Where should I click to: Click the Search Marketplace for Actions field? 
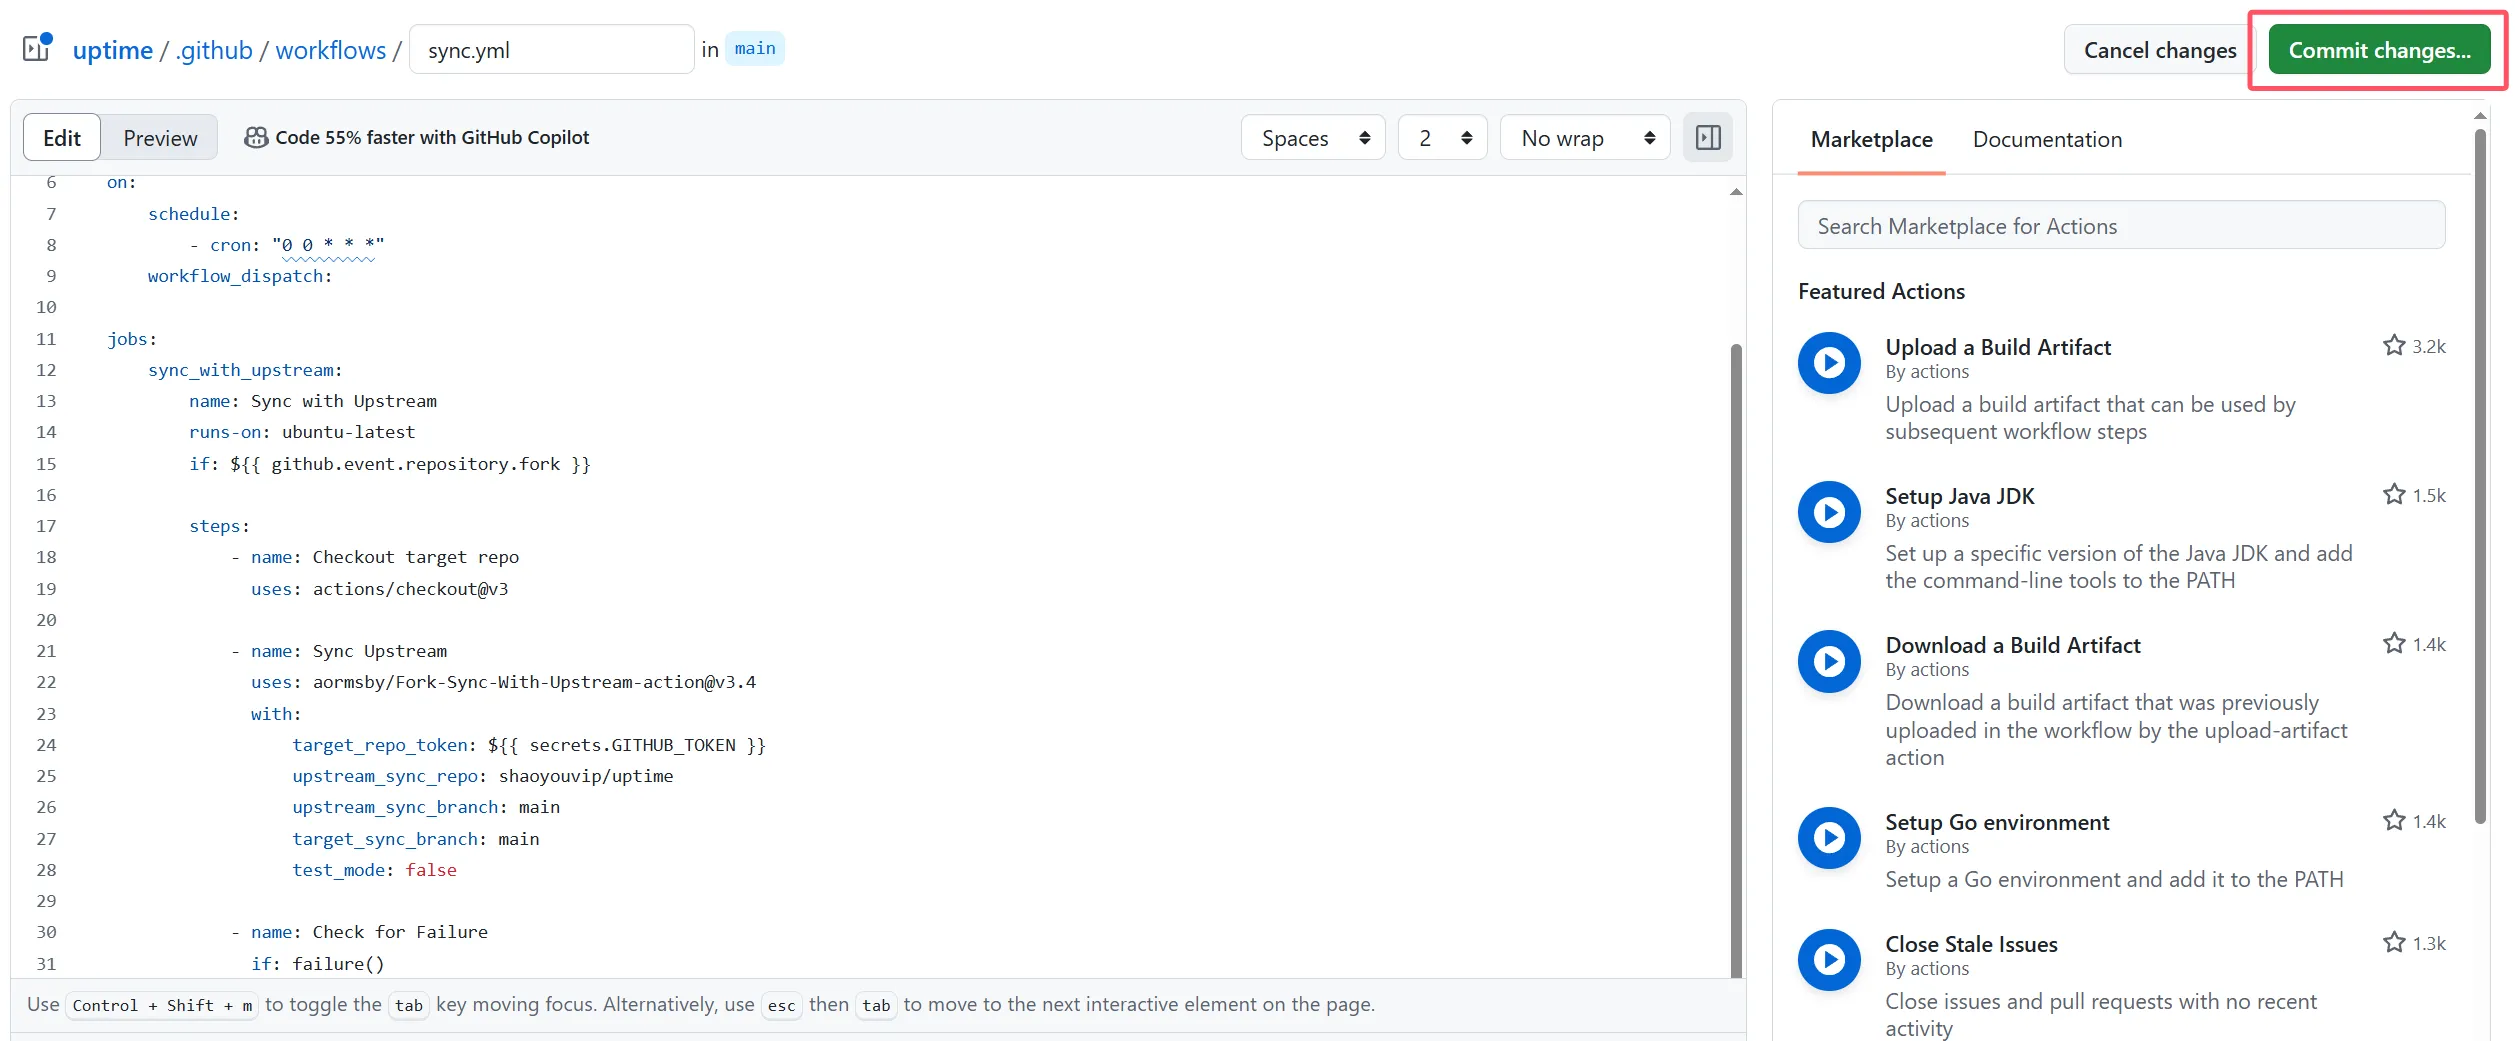point(2121,226)
